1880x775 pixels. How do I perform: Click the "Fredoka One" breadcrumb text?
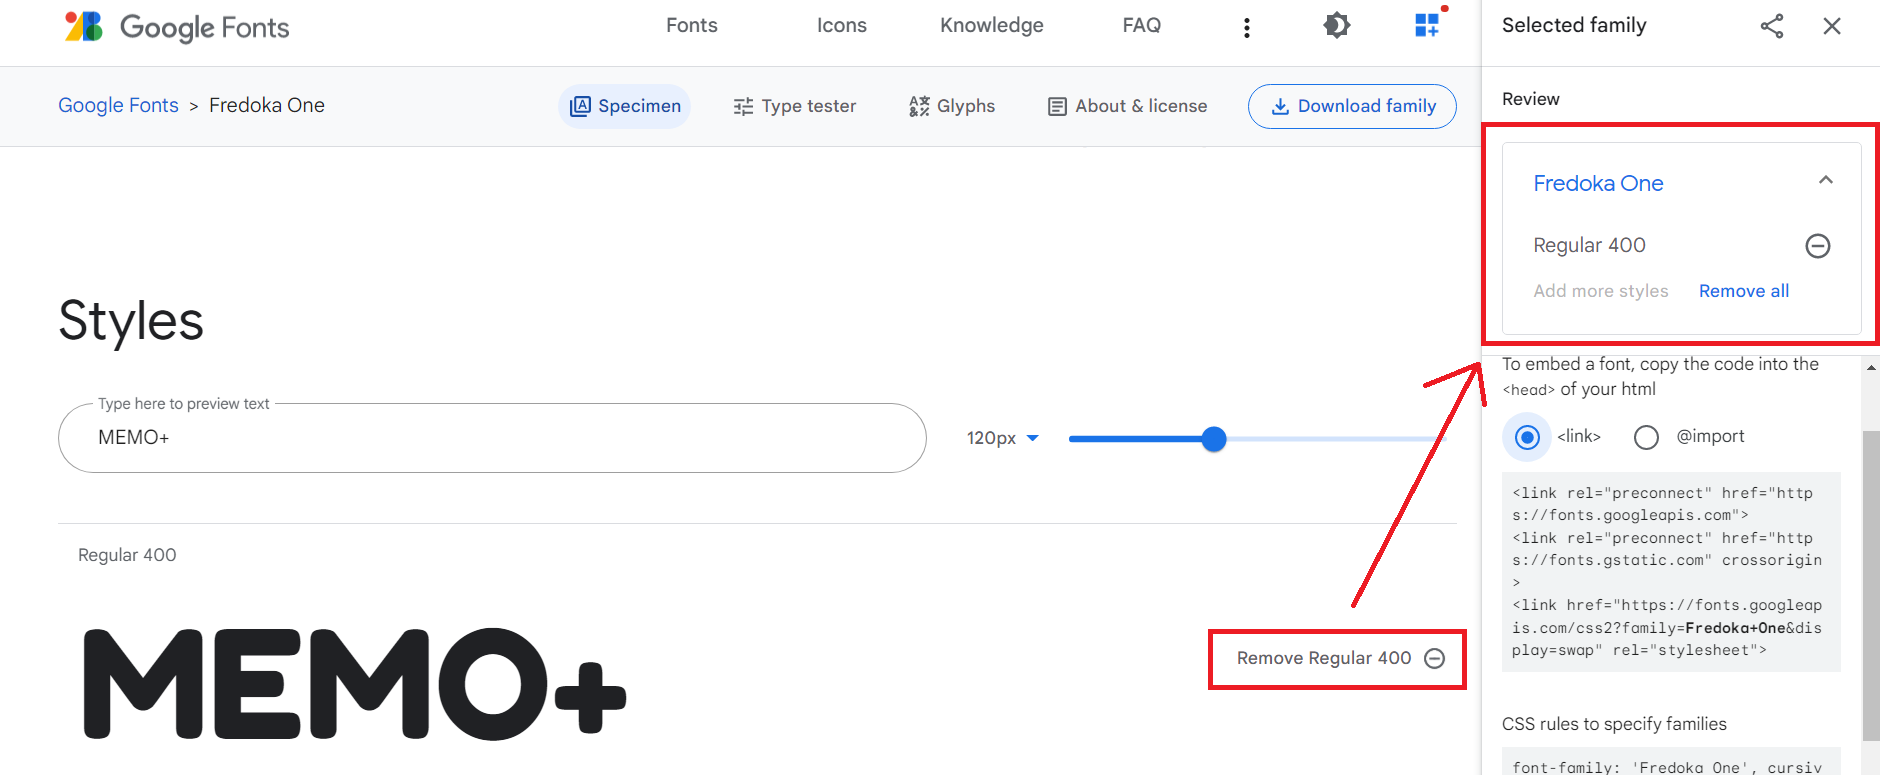tap(267, 105)
